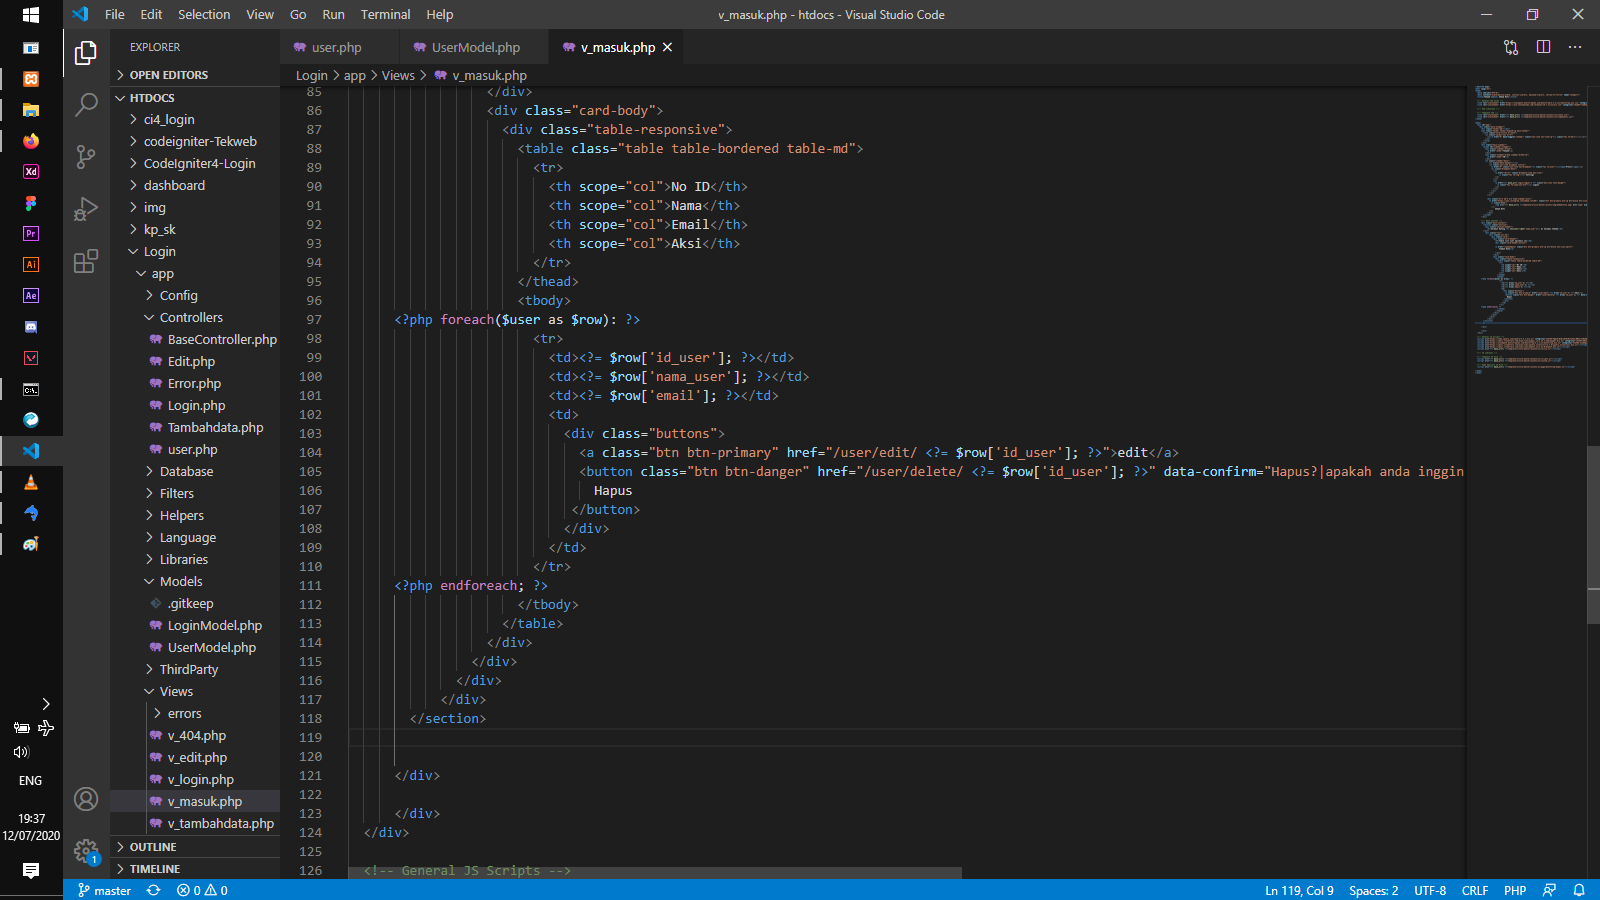
Task: Open the Windows Action Center notifications
Action: tap(31, 870)
